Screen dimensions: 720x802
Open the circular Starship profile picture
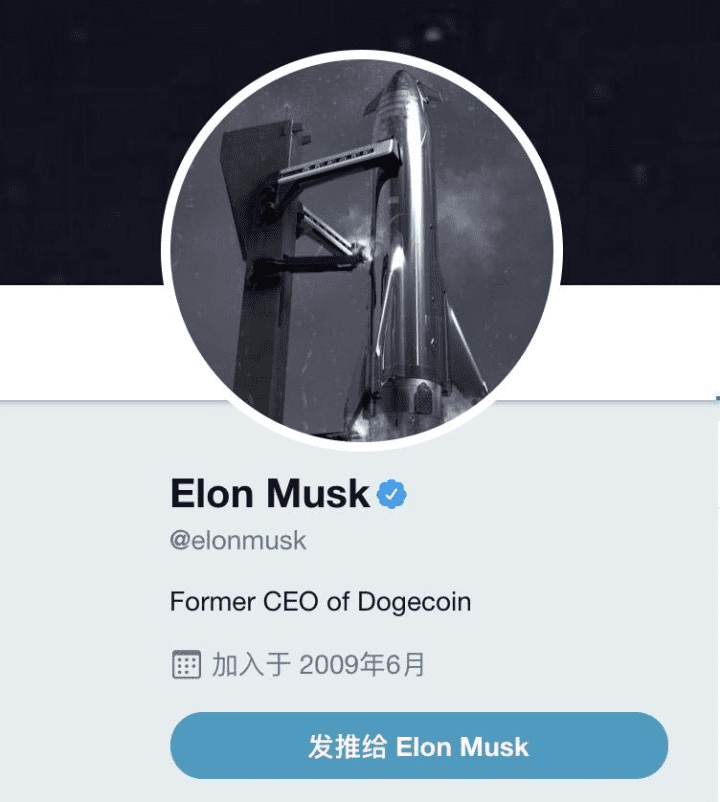click(x=362, y=251)
